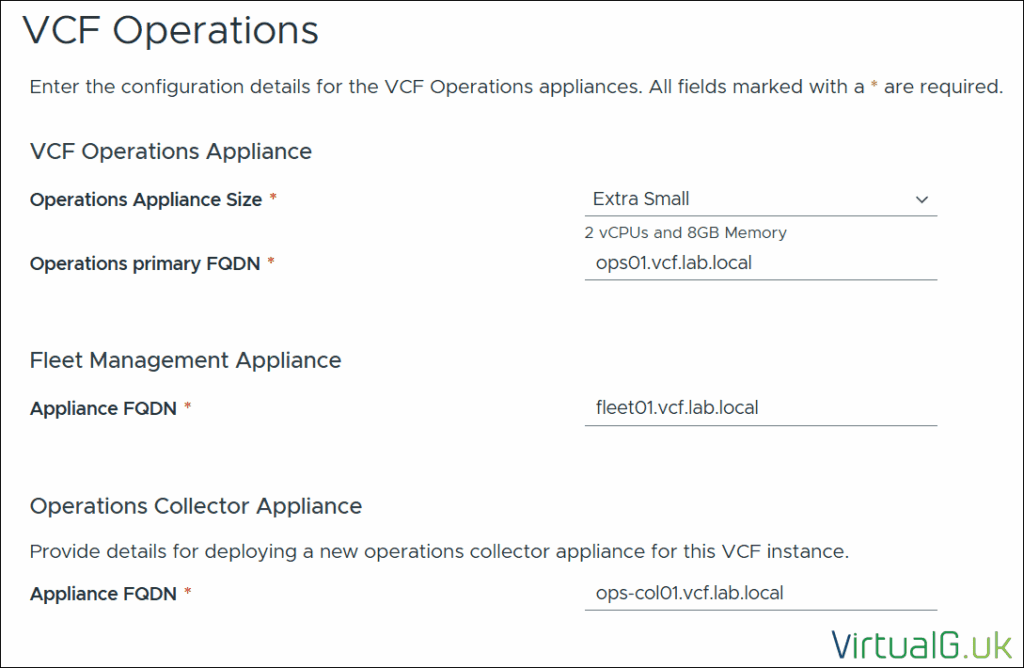1024x668 pixels.
Task: Focus the fleet01.vcf.lab.local FQDN field
Action: pos(760,408)
